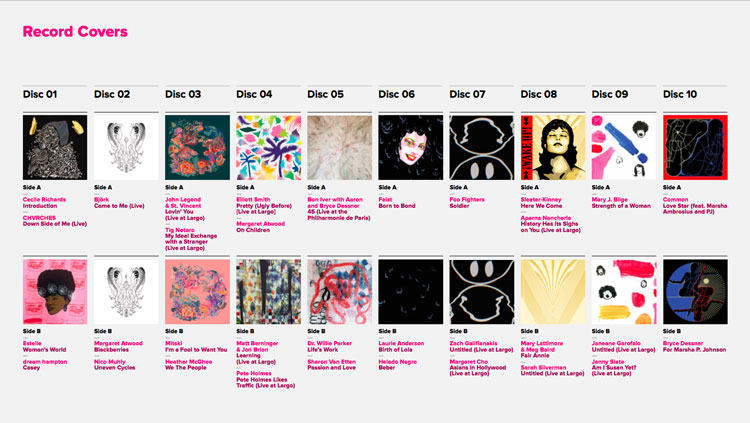Open Disc 03 Side B pink wreath cover
This screenshot has height=423, width=750.
point(197,292)
